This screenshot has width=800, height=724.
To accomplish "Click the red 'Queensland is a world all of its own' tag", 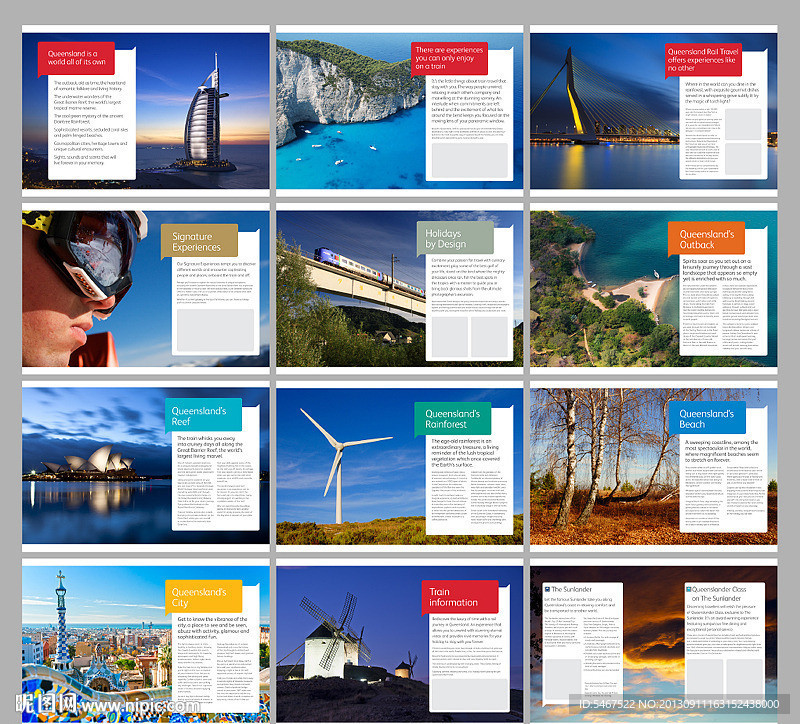I will coord(76,58).
